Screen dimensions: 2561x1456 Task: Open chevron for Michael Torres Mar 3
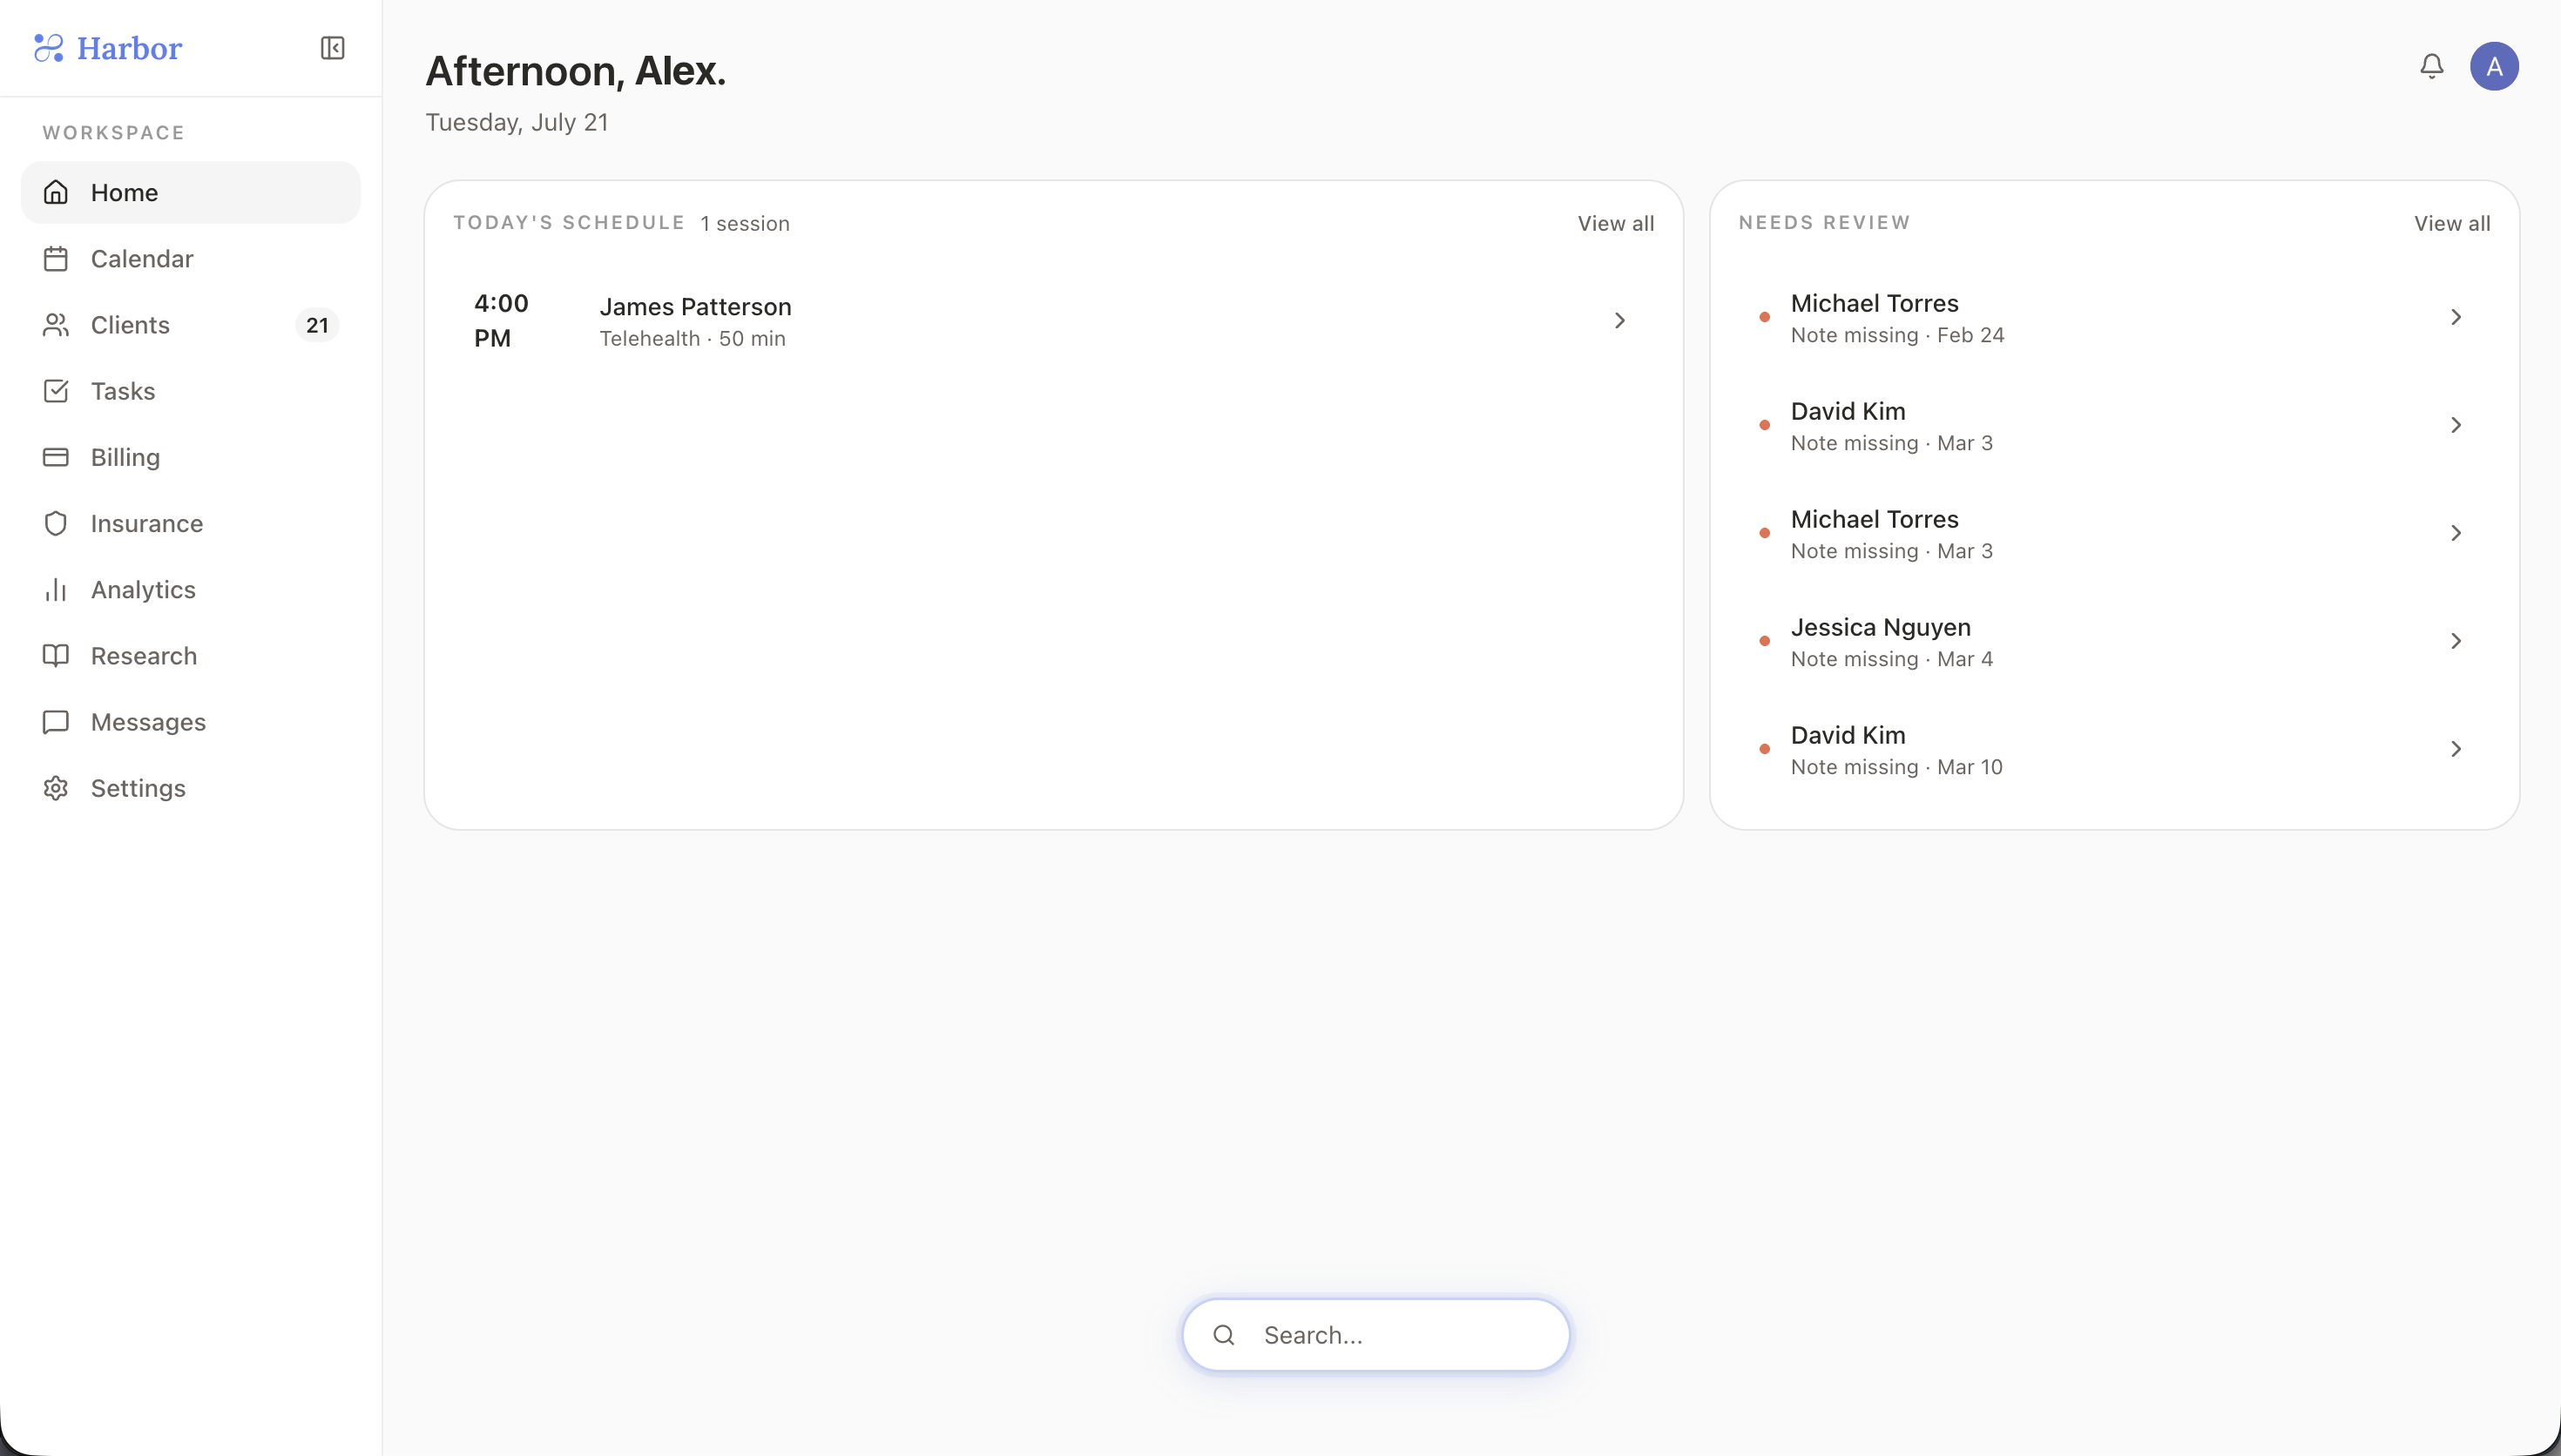[2456, 533]
